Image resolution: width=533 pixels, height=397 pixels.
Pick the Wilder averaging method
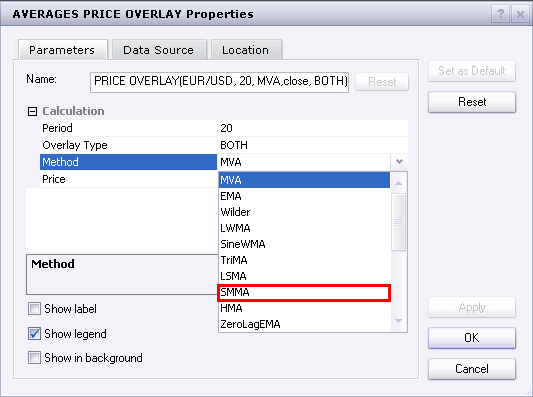304,212
